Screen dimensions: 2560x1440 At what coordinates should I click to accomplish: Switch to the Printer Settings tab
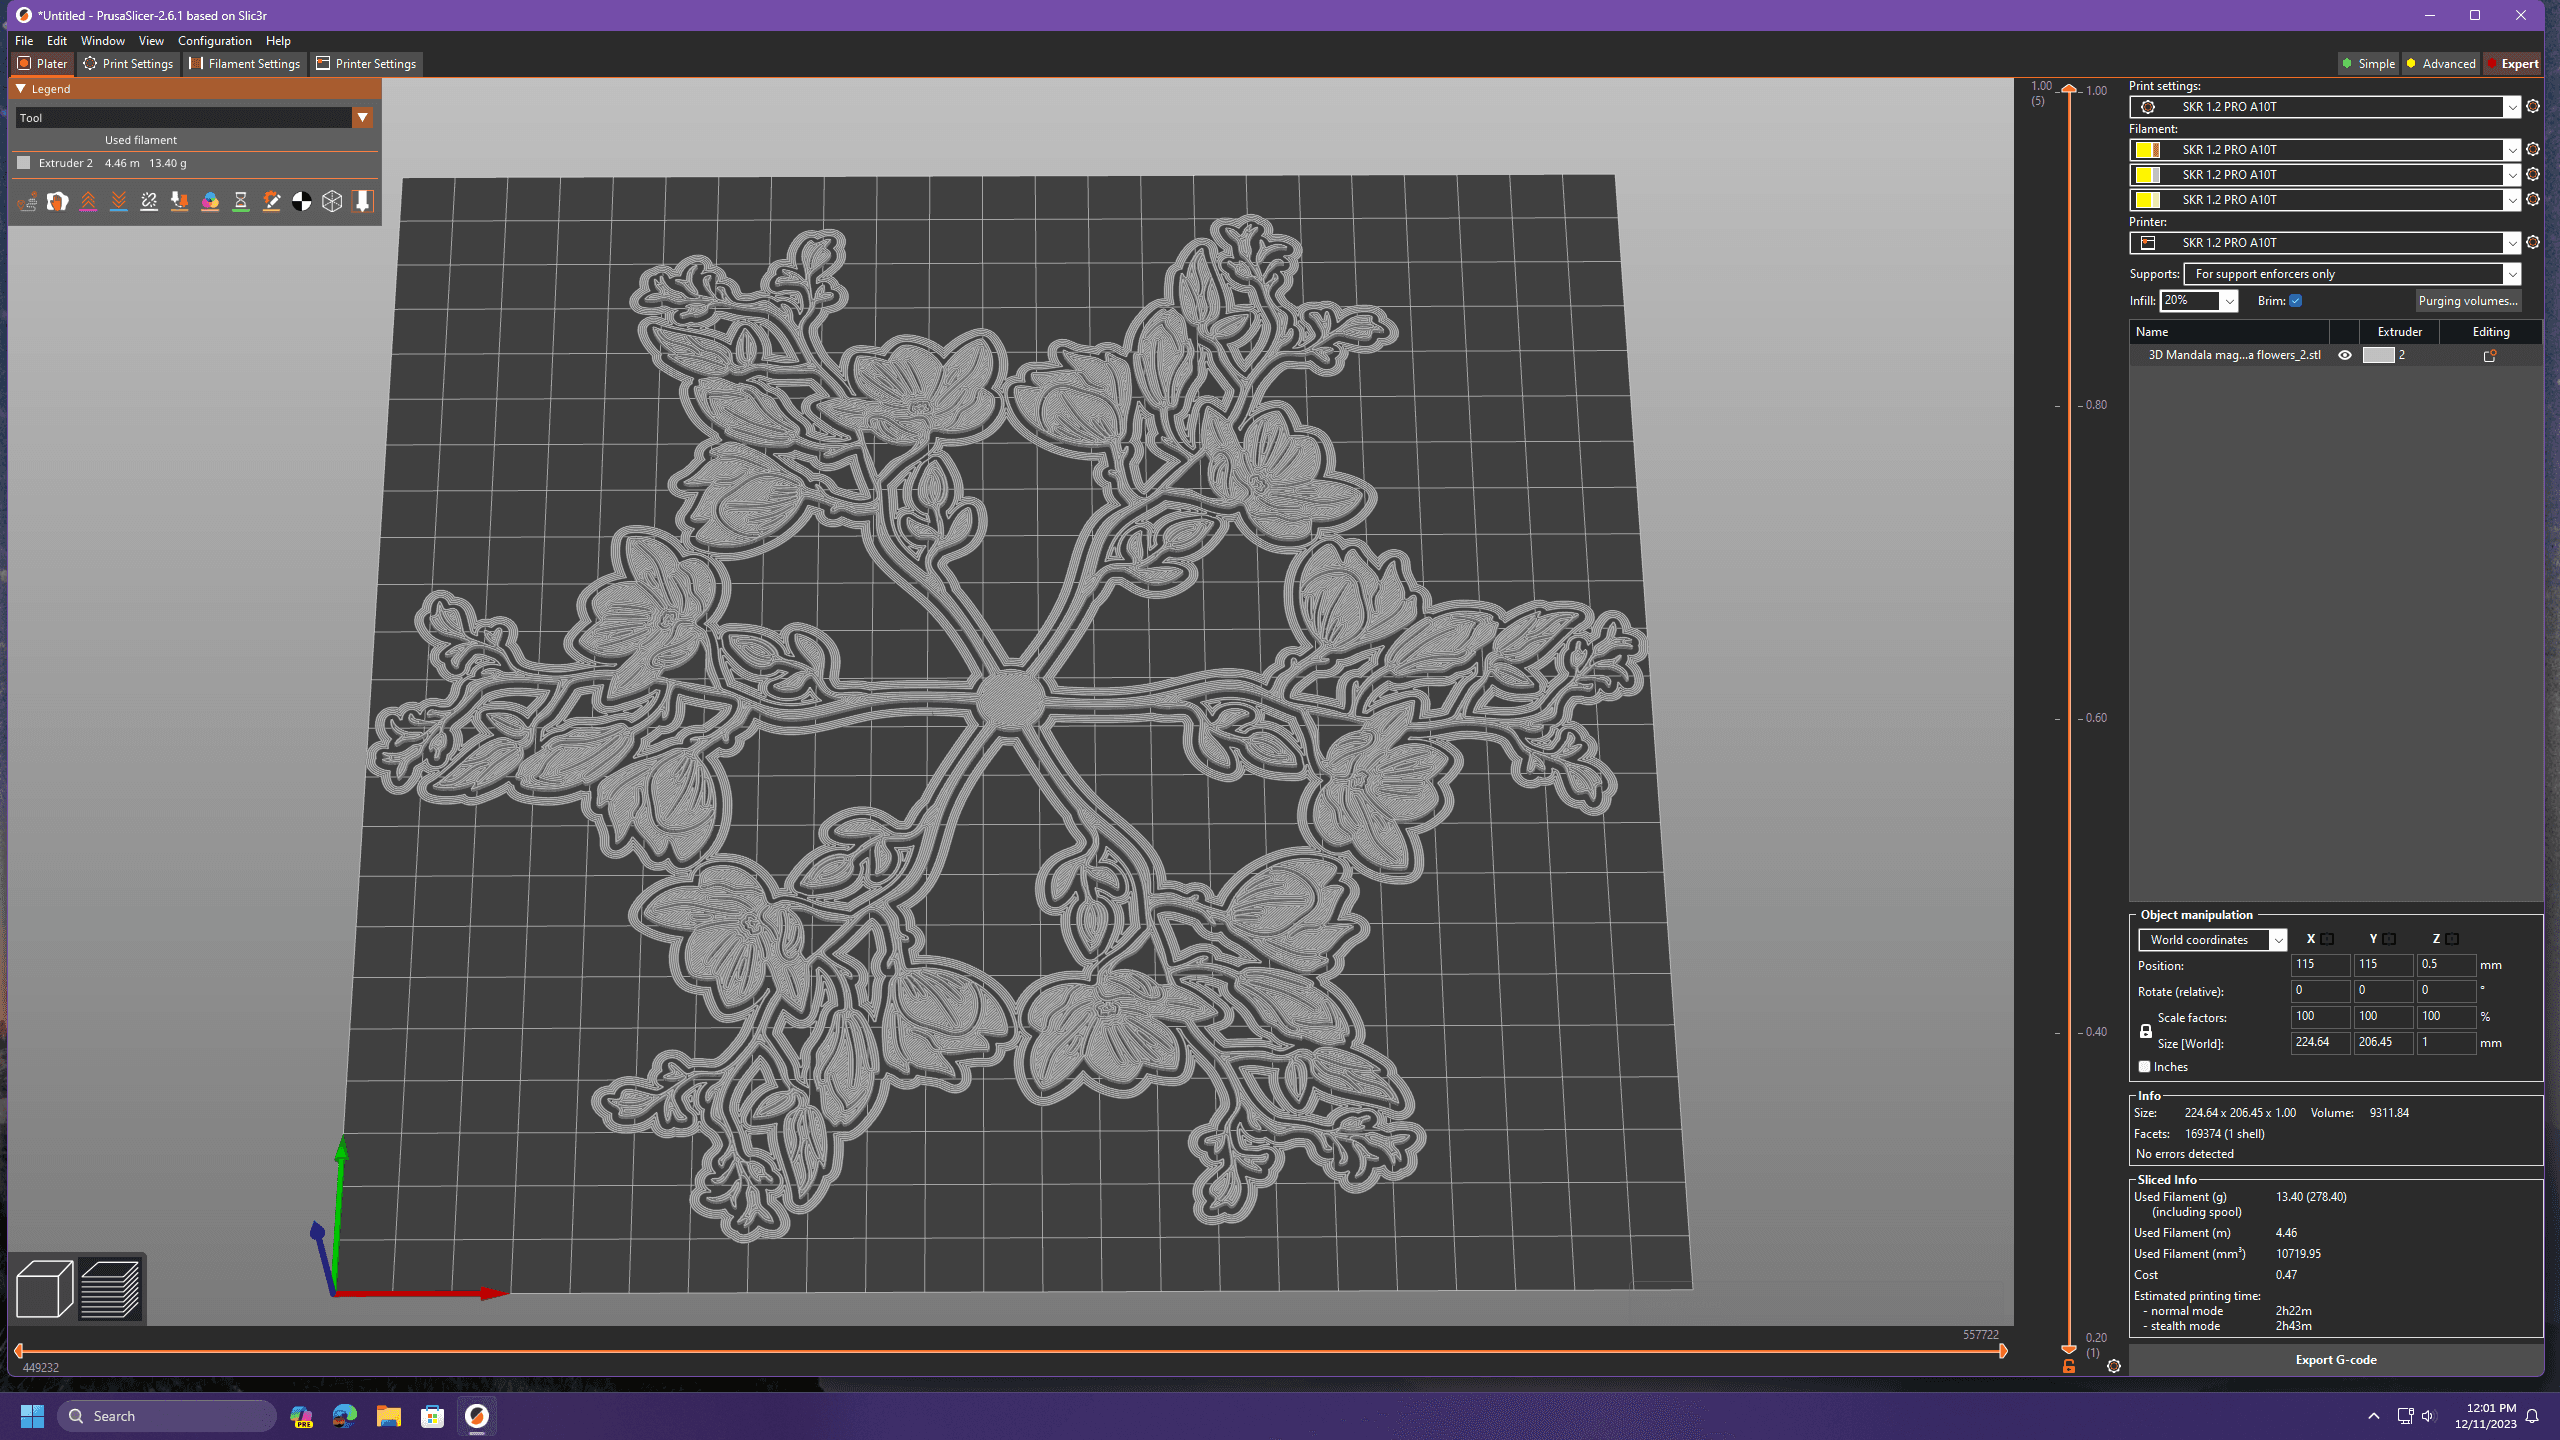(367, 63)
